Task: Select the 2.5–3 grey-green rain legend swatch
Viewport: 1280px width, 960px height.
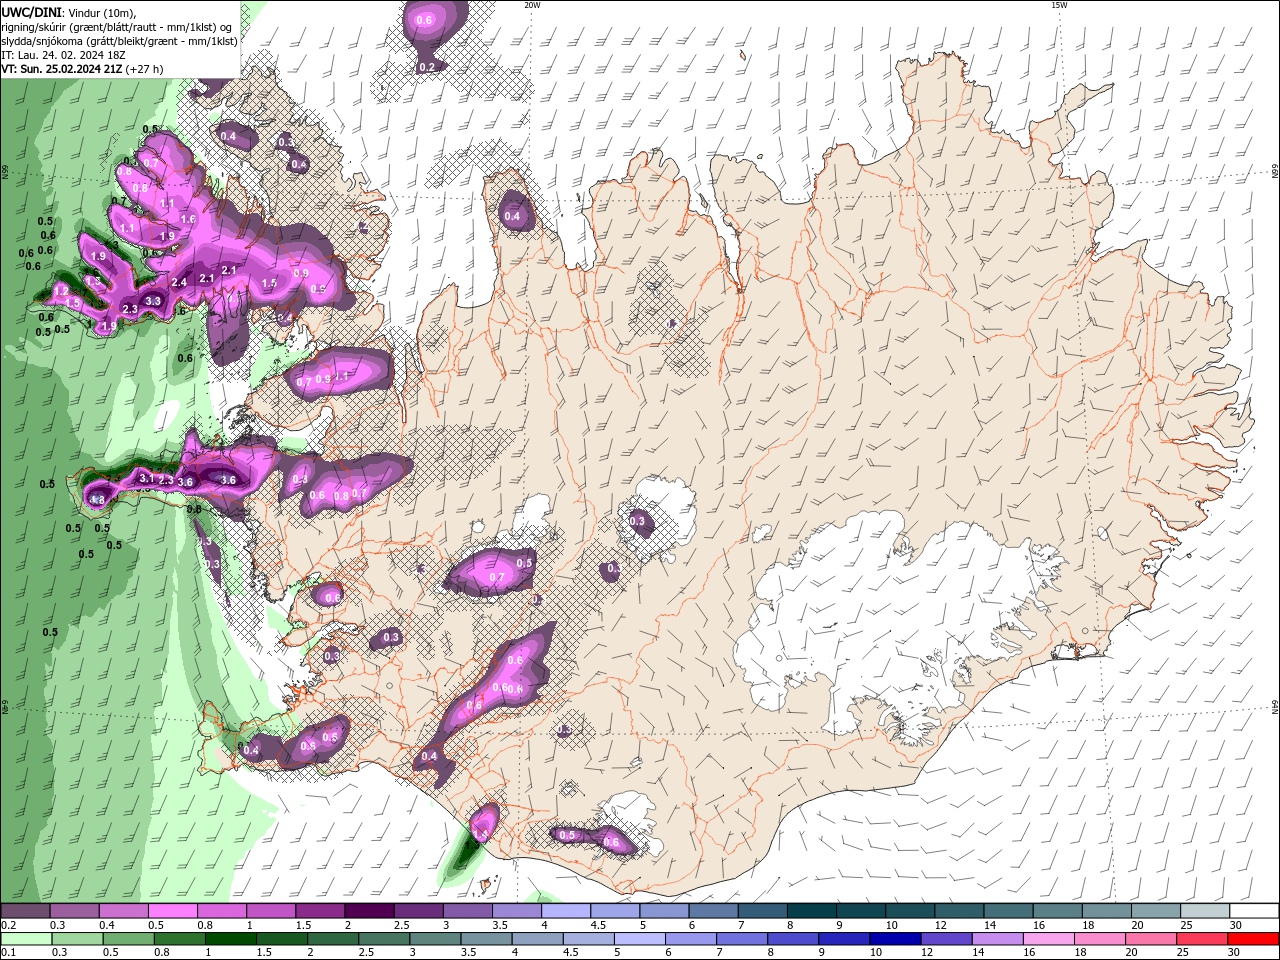Action: (383, 939)
